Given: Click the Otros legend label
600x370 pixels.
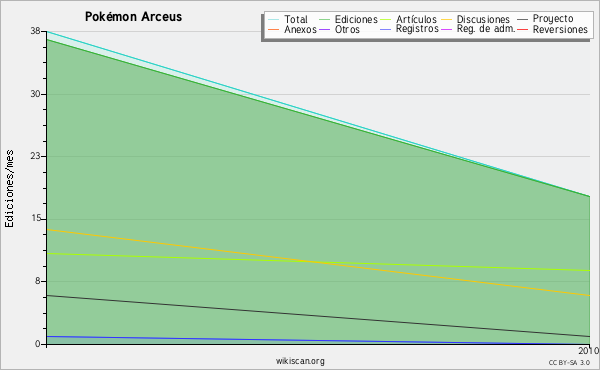Looking at the screenshot, I should pos(347,29).
